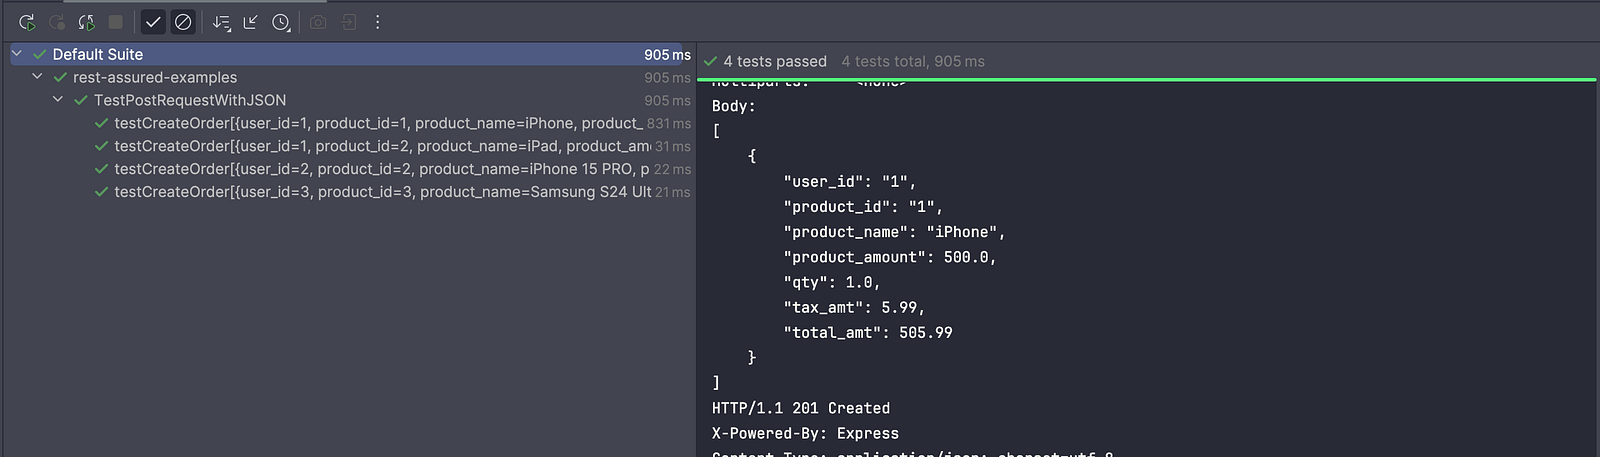The width and height of the screenshot is (1600, 457).
Task: Click green passed checkmark beside Default Suite
Action: click(40, 54)
